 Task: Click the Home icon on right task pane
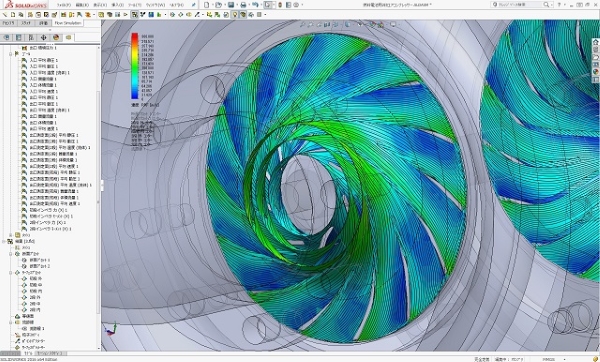pos(595,42)
